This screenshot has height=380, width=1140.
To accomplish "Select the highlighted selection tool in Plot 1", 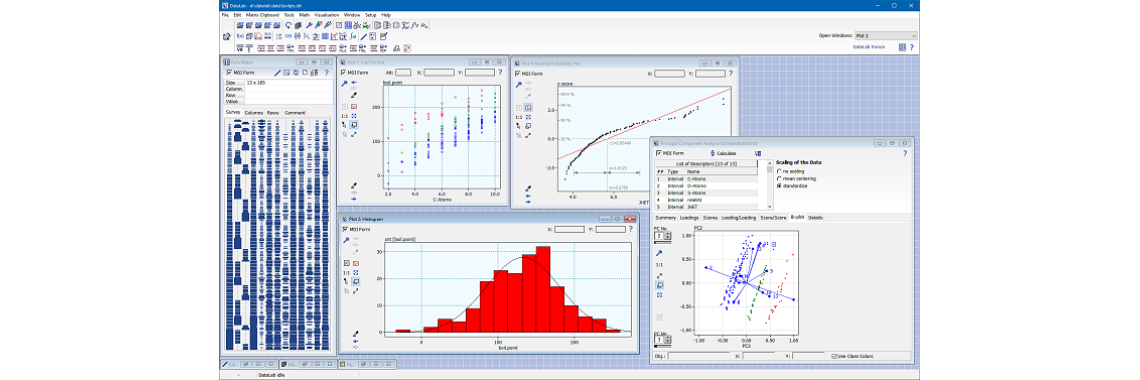I will [x=355, y=126].
